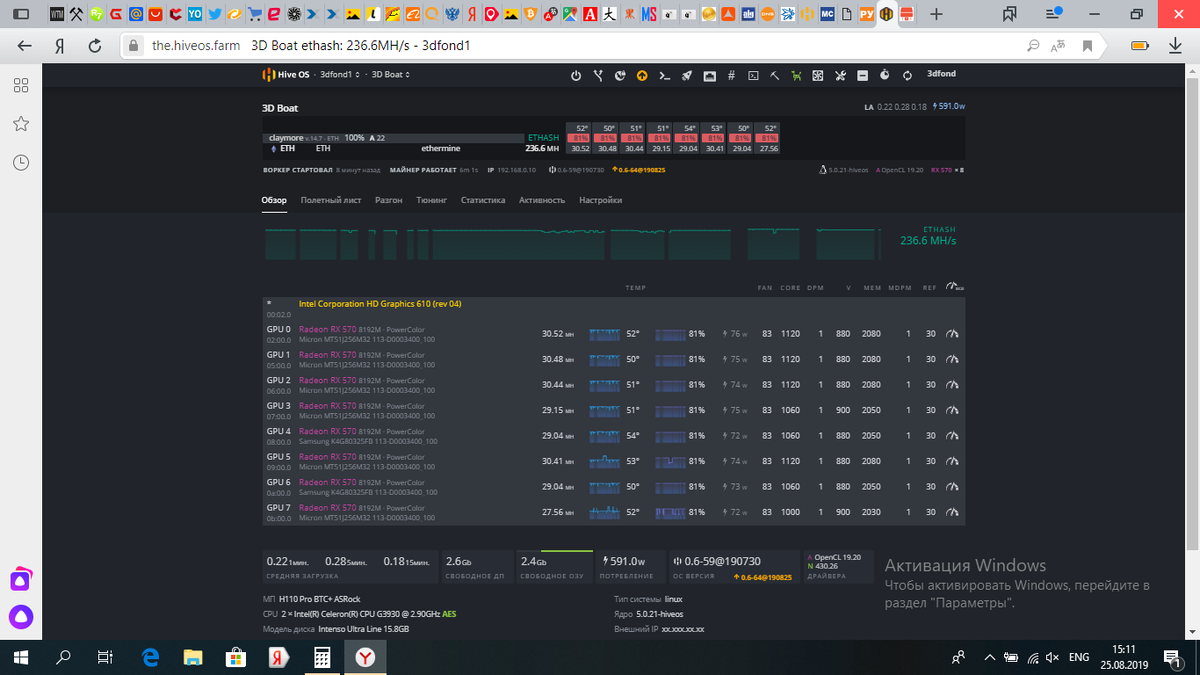
Task: Expand the 3dfond1 farm selector
Action: pyautogui.click(x=340, y=75)
